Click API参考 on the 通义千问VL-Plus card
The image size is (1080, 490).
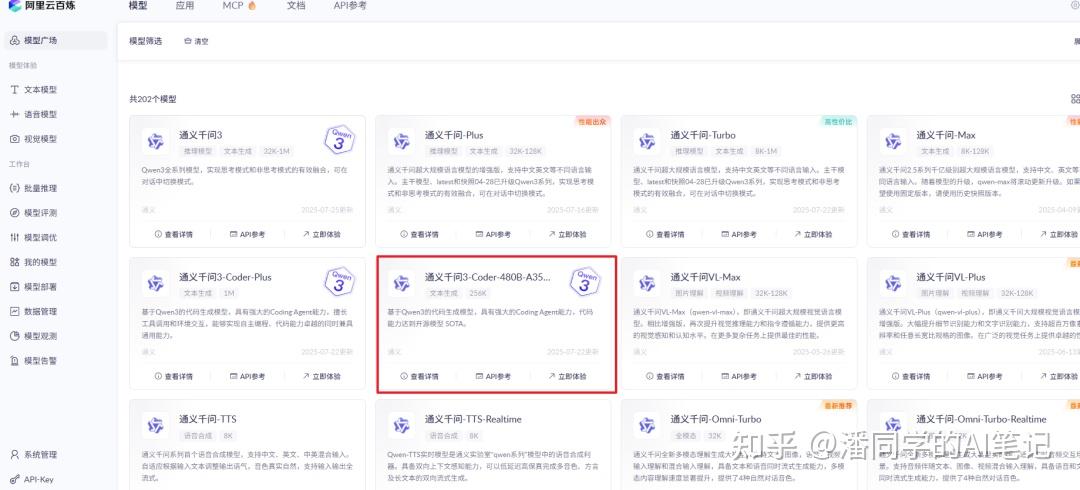[985, 376]
